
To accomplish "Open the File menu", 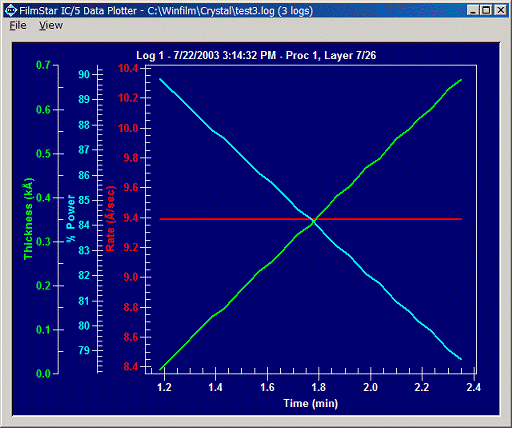I will [18, 25].
